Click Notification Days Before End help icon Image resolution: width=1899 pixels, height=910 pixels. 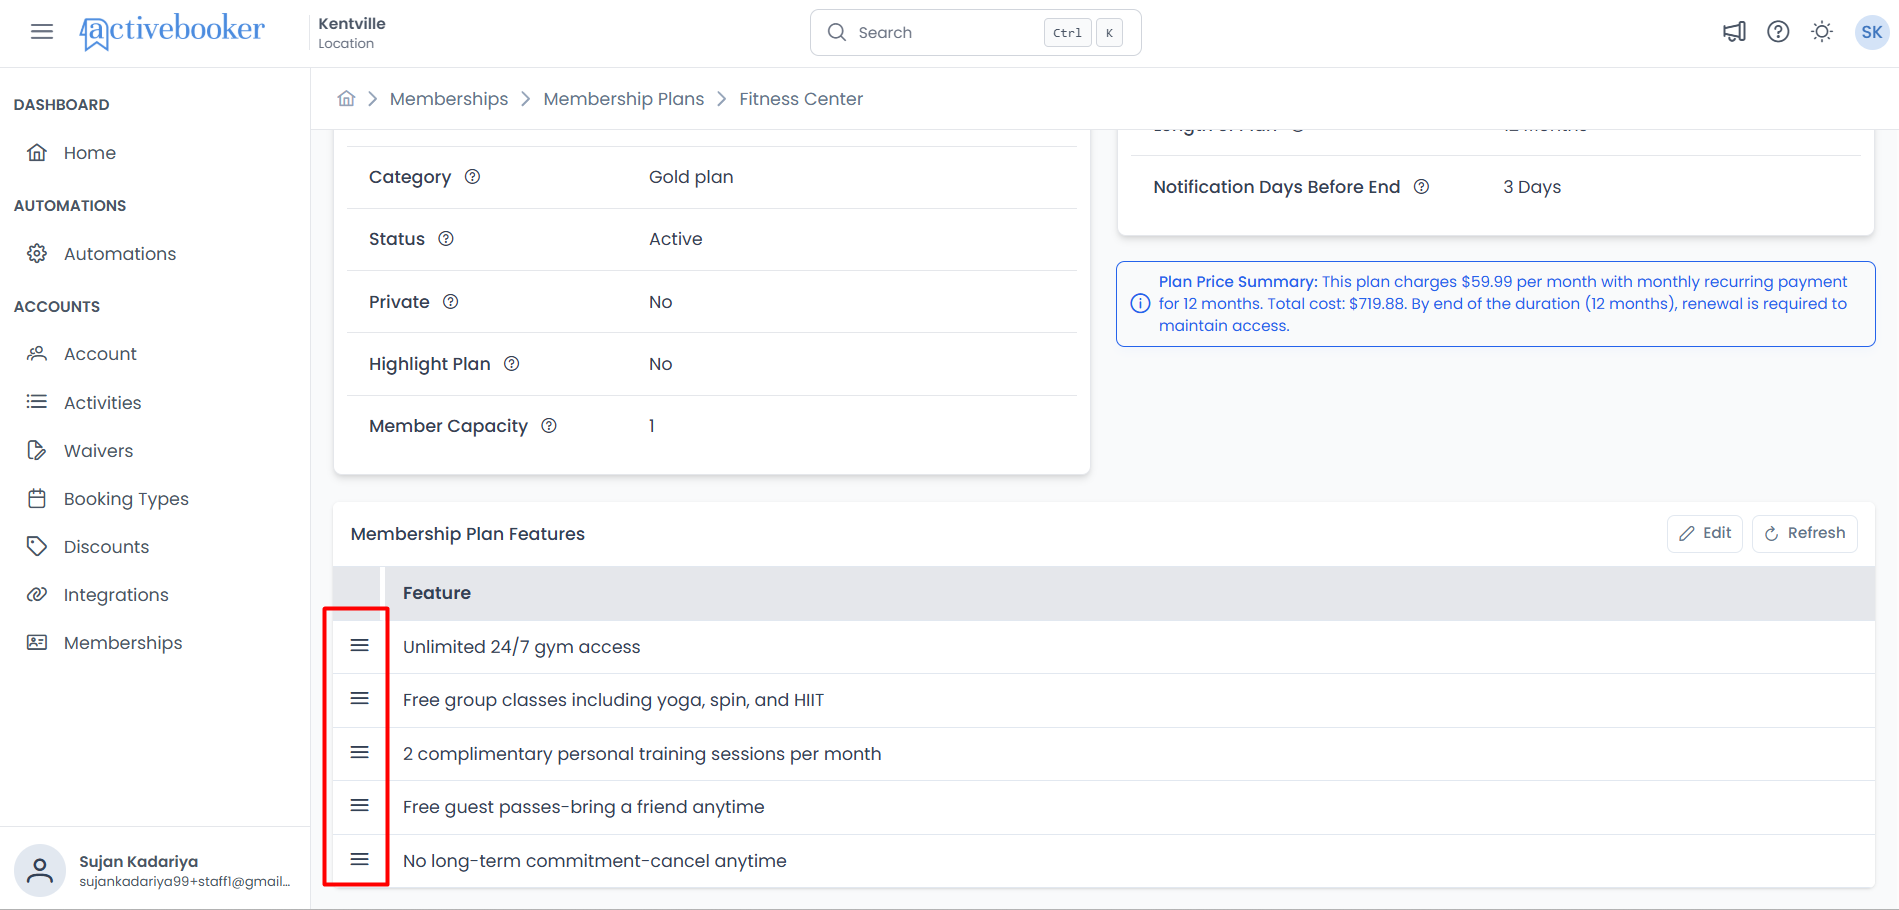coord(1421,187)
